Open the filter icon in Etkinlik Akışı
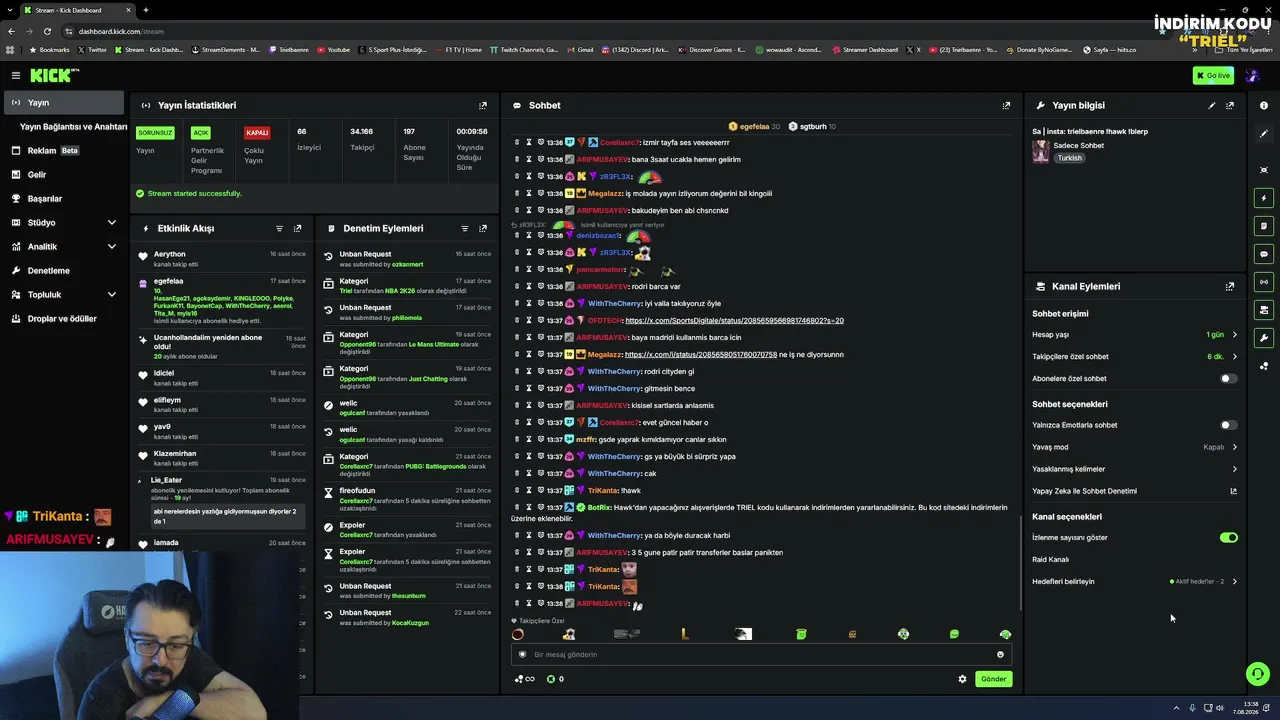 coord(279,228)
